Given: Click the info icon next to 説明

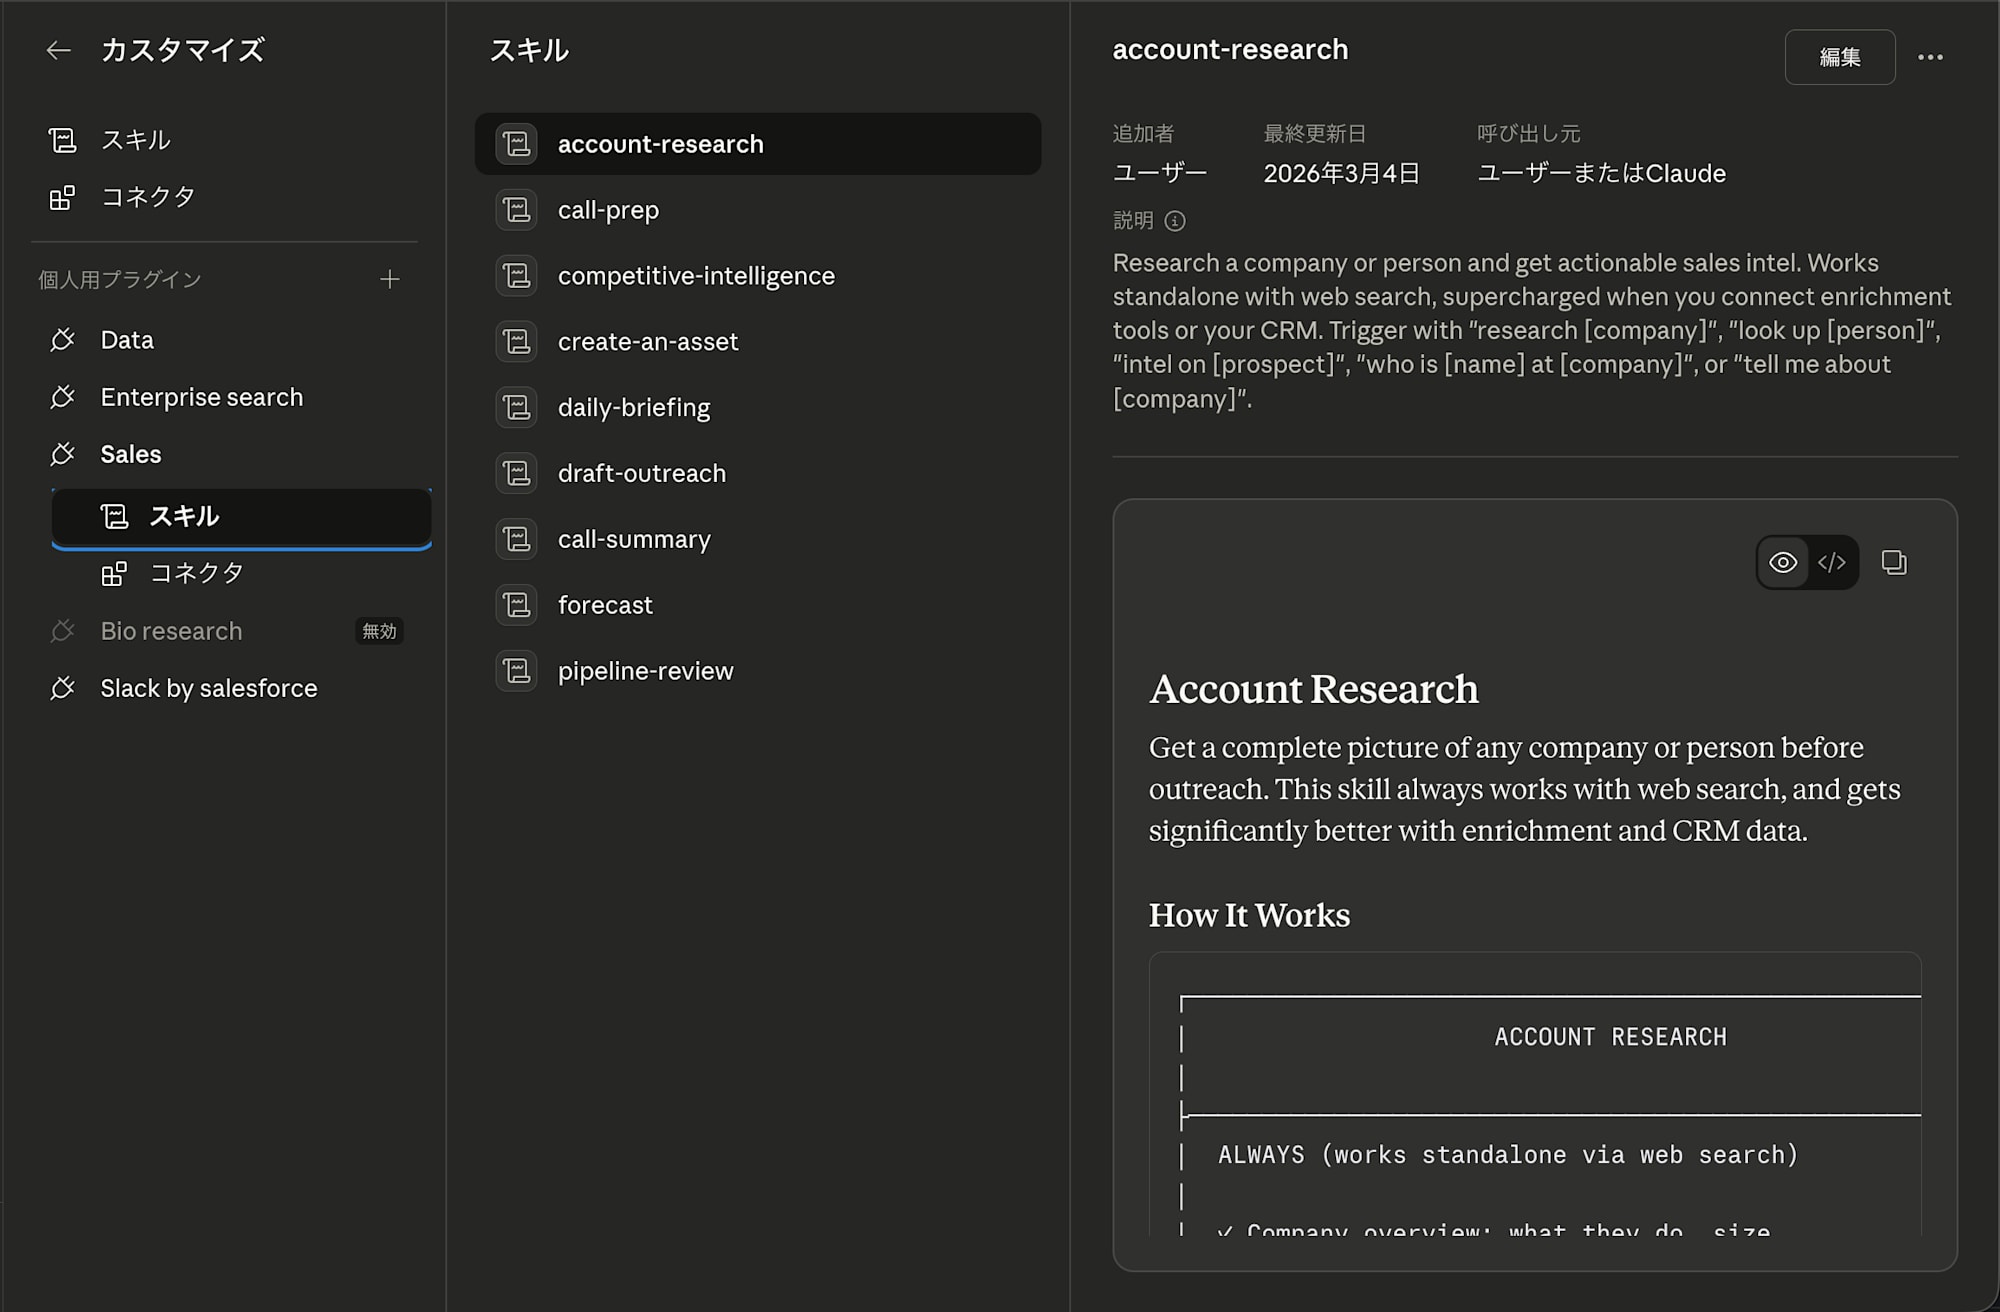Looking at the screenshot, I should (1175, 221).
